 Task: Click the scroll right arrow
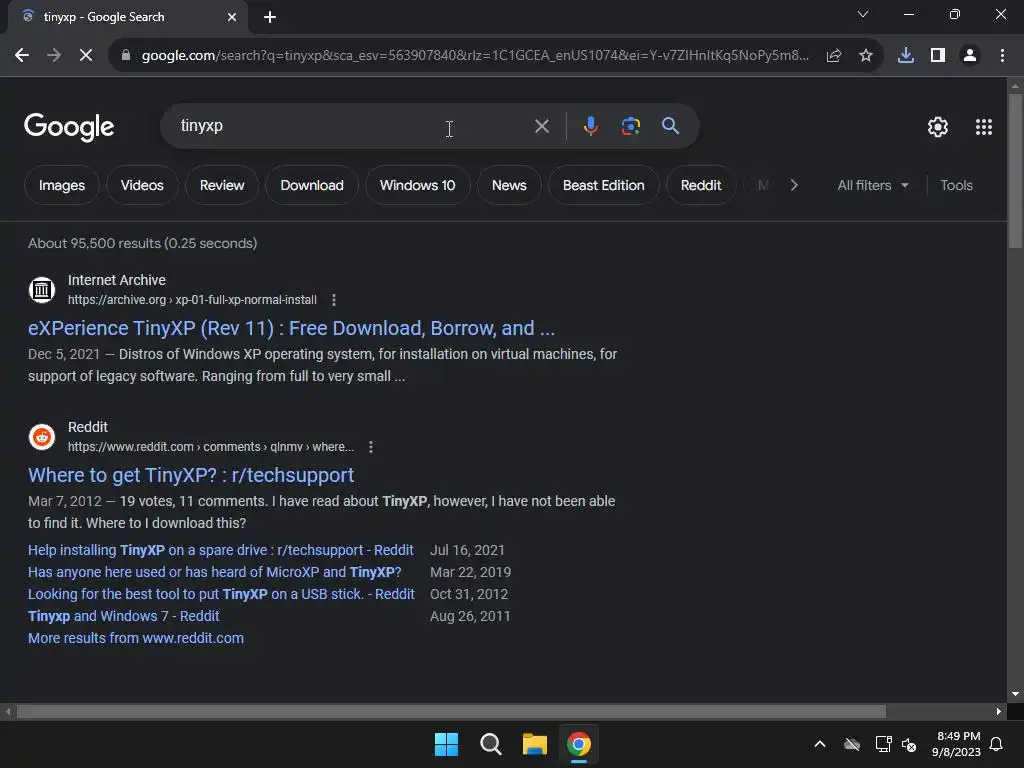999,711
